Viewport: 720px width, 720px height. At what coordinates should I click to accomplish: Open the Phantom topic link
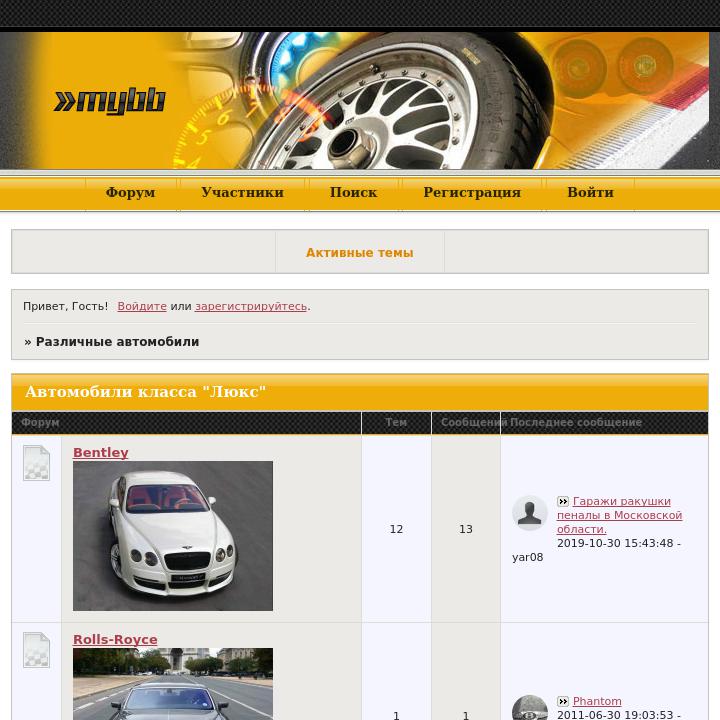(x=597, y=701)
